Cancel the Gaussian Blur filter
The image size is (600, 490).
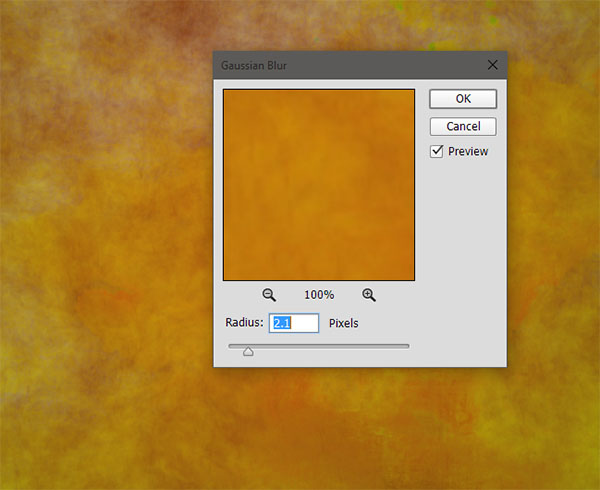click(463, 127)
